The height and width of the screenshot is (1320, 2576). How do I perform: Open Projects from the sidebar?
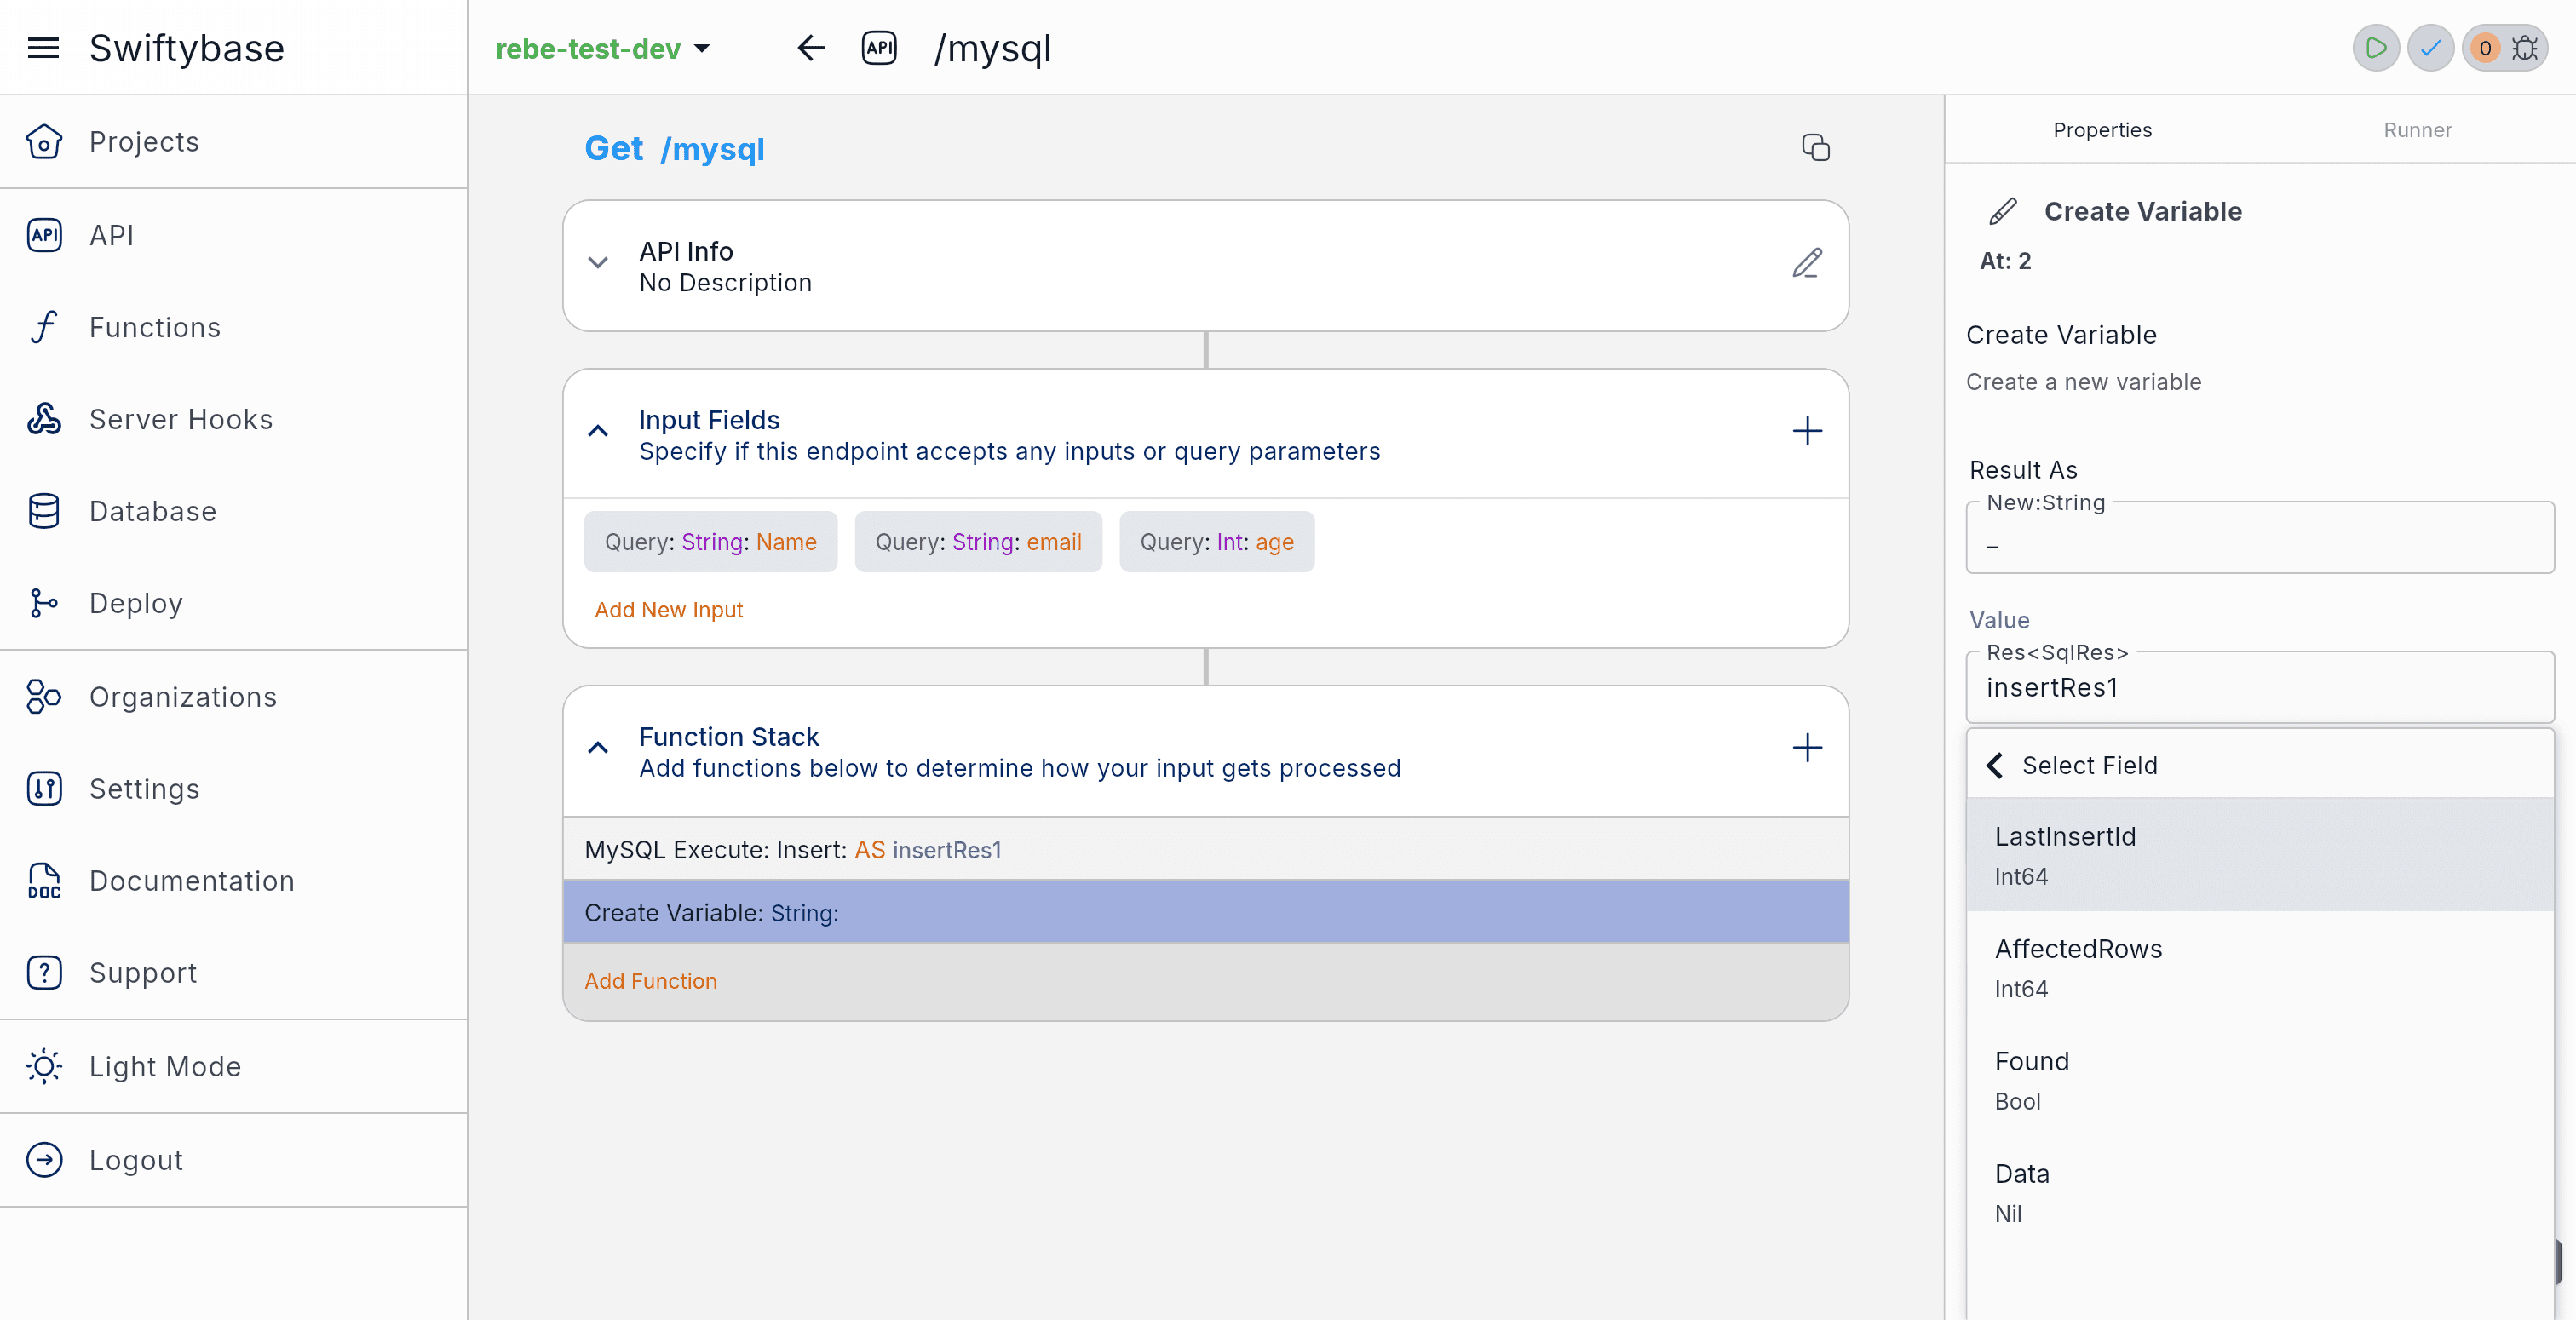click(x=233, y=142)
